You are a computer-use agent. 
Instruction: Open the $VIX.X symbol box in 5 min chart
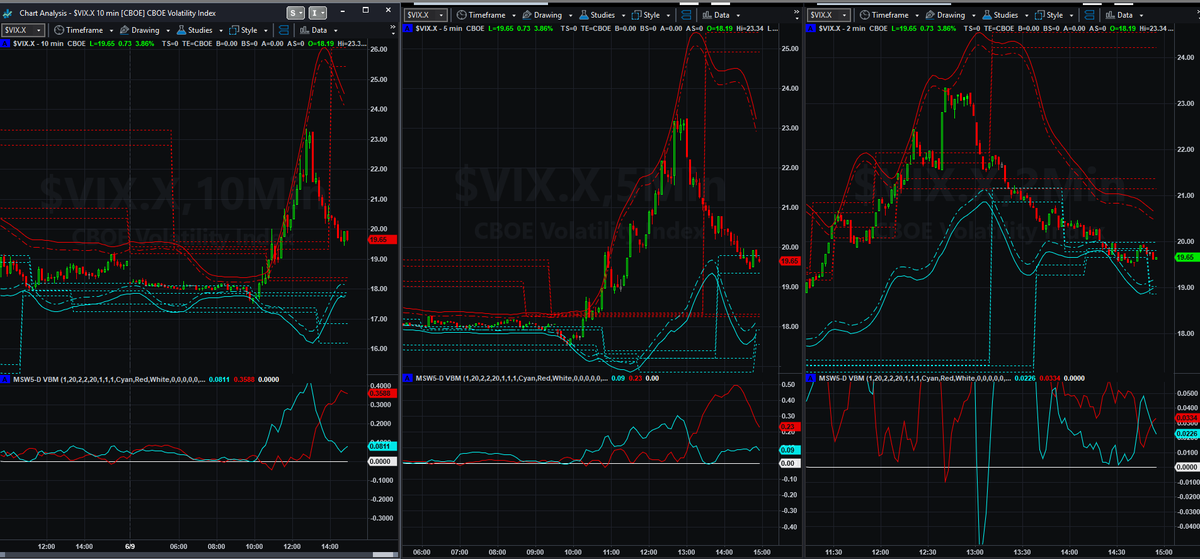[x=427, y=15]
